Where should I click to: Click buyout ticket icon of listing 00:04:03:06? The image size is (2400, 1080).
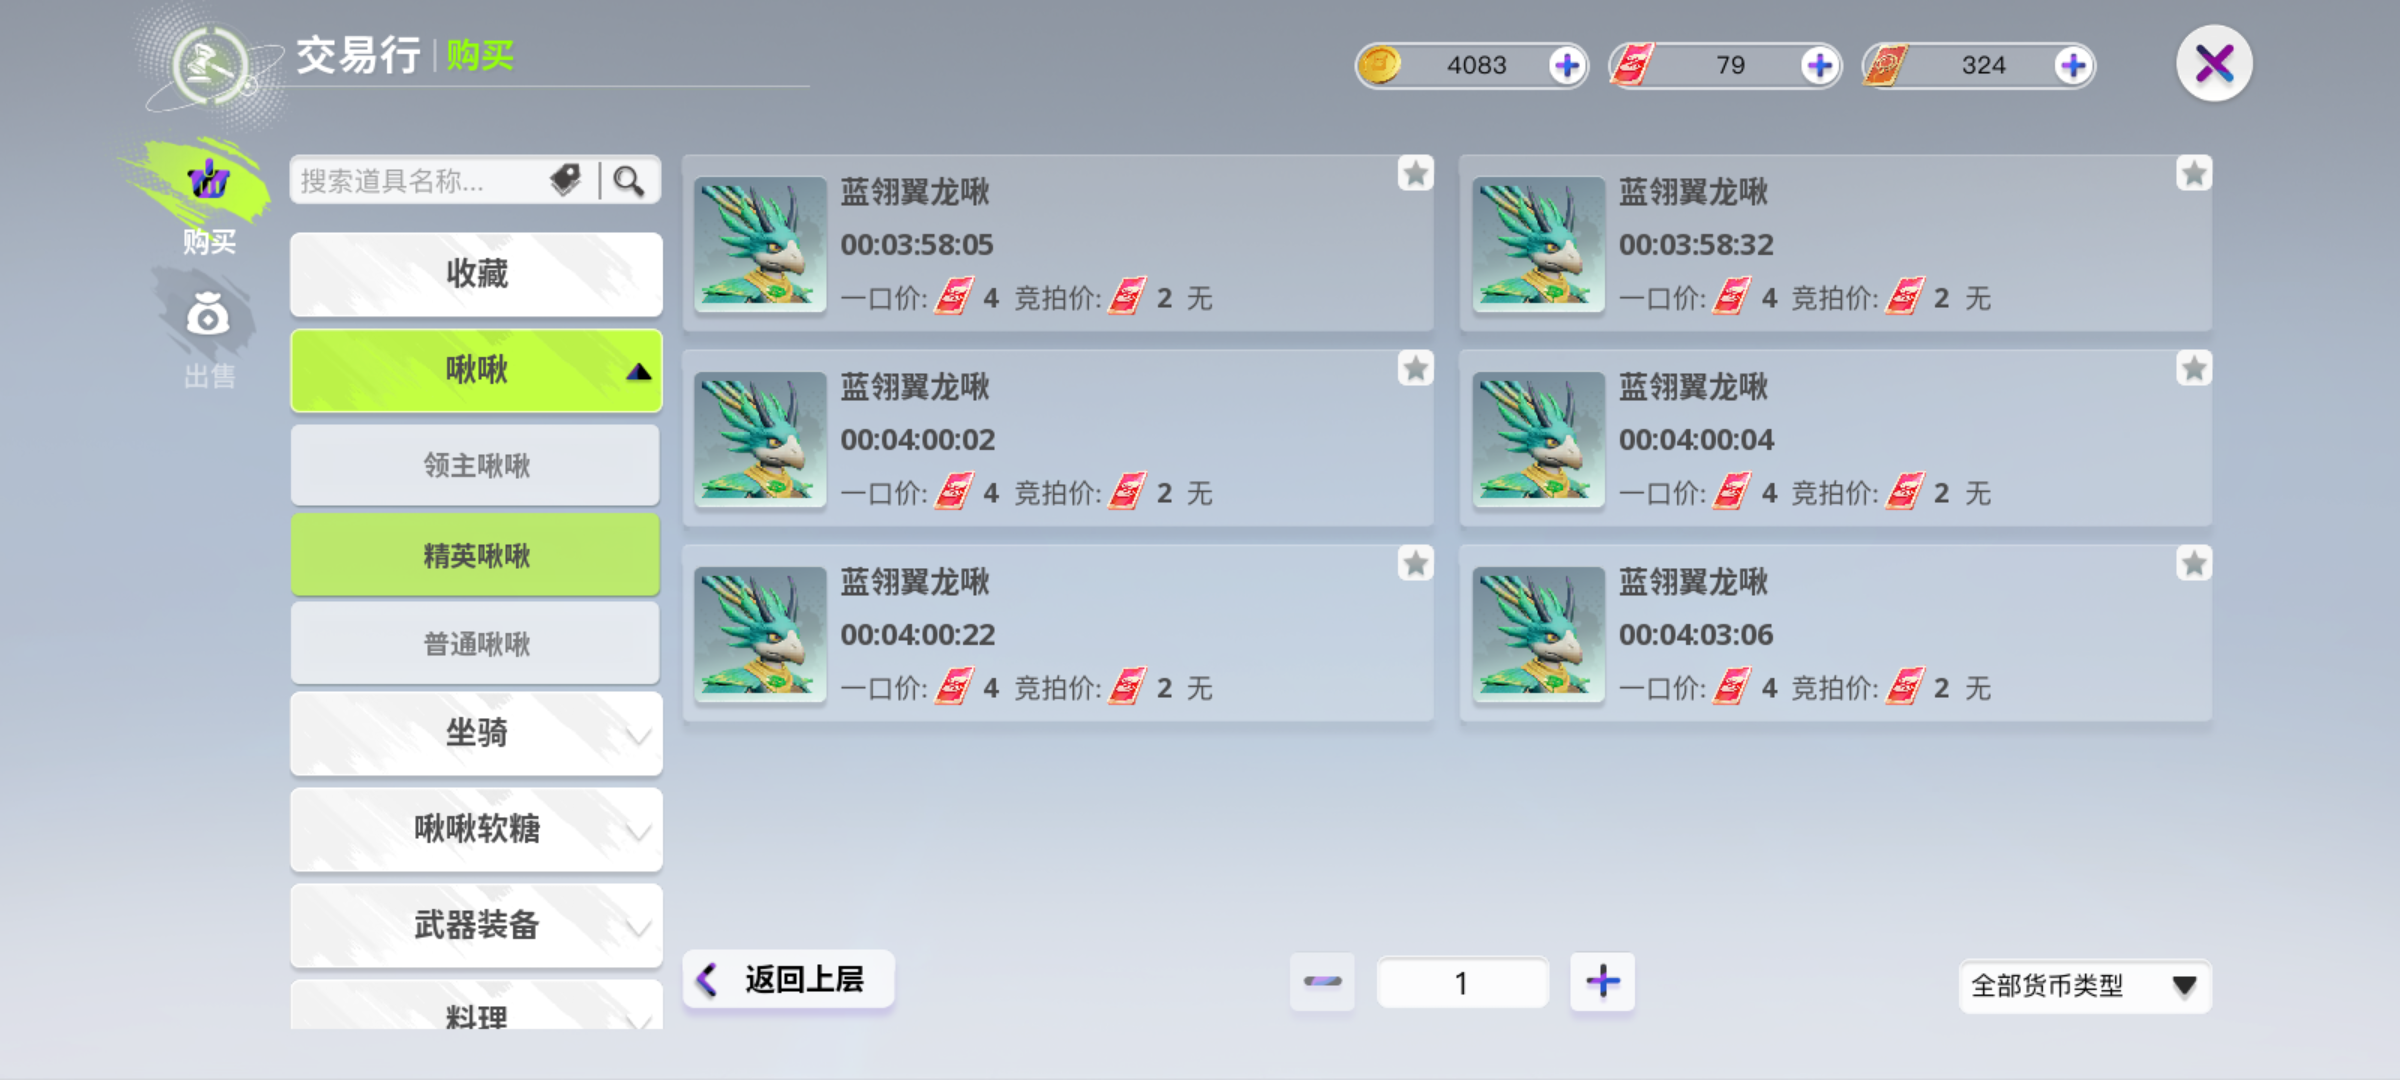[1732, 687]
